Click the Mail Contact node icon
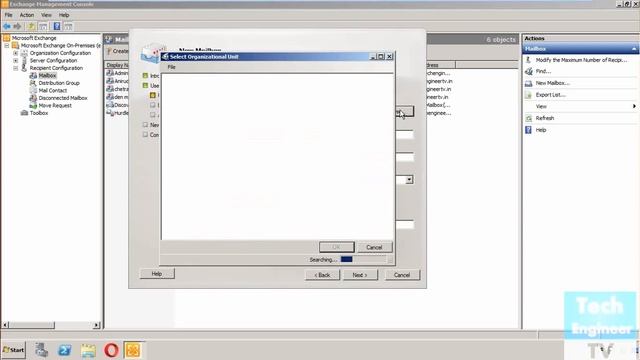 (x=33, y=90)
